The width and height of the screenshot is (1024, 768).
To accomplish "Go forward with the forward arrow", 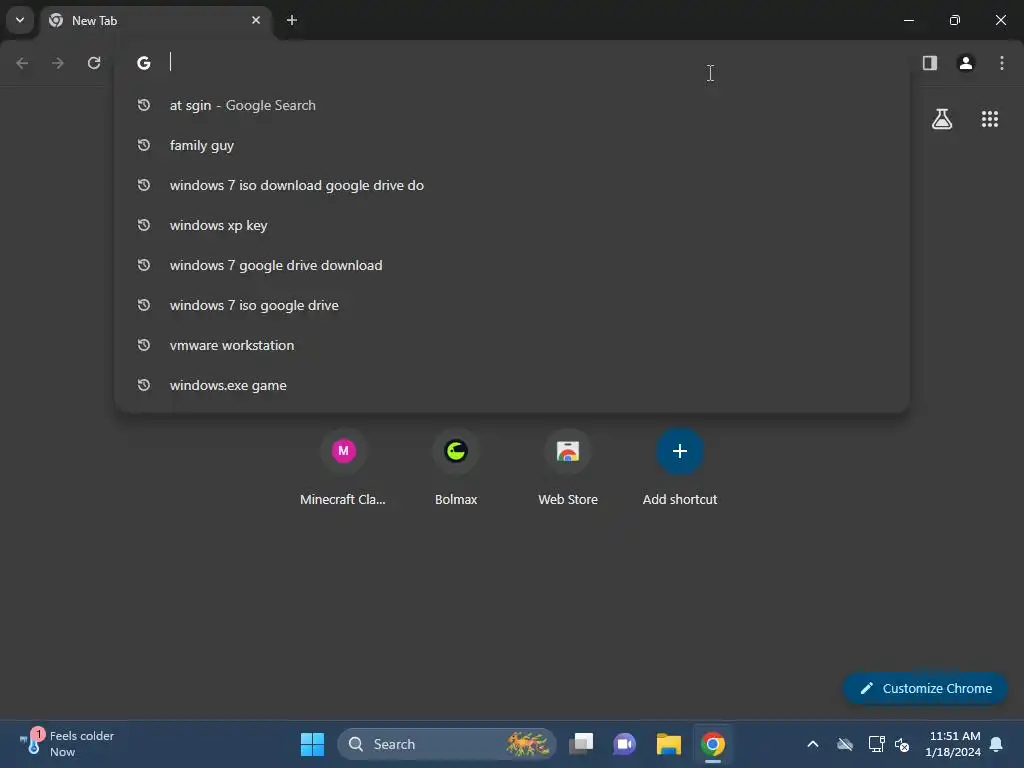I will click(x=58, y=63).
